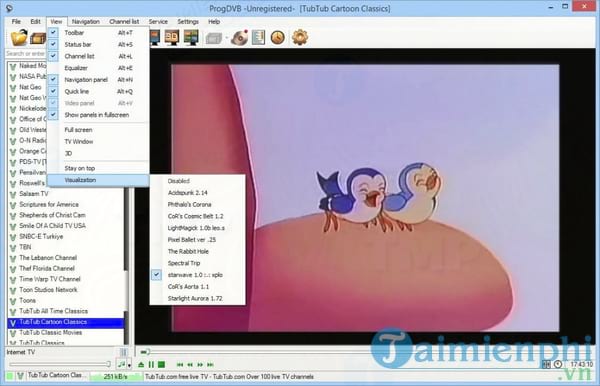Select Starlight Aurora 1.72 visualization

click(197, 298)
